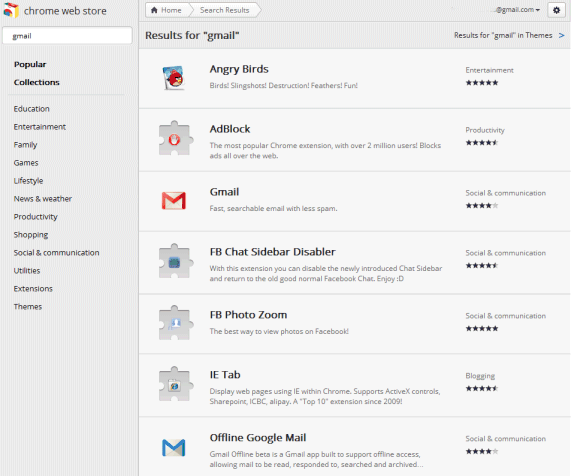Click the AdBlock puzzle-piece extension icon

click(x=175, y=138)
